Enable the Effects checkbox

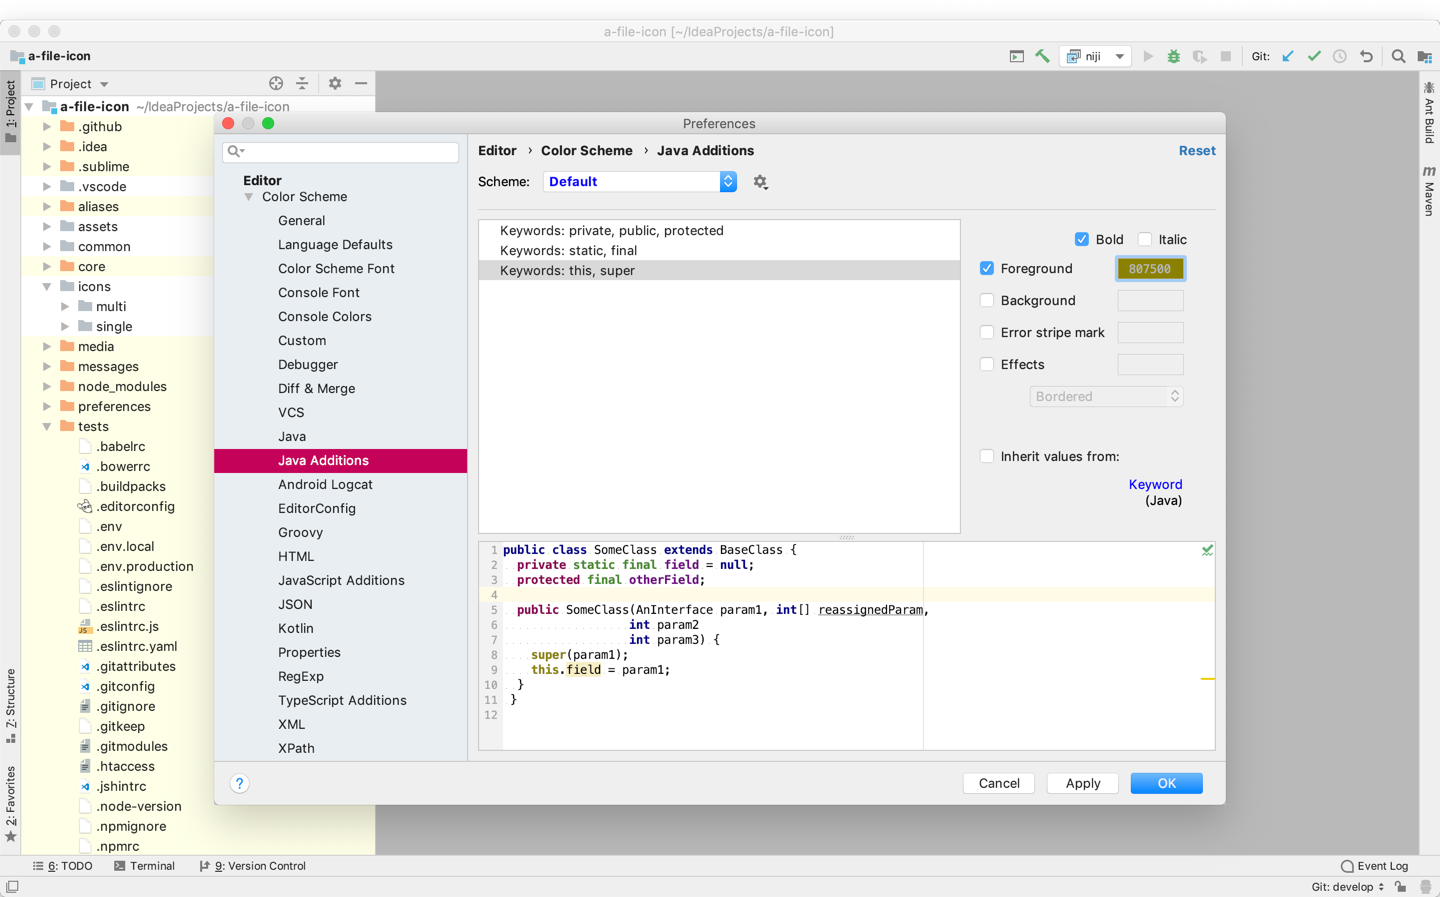[x=987, y=364]
